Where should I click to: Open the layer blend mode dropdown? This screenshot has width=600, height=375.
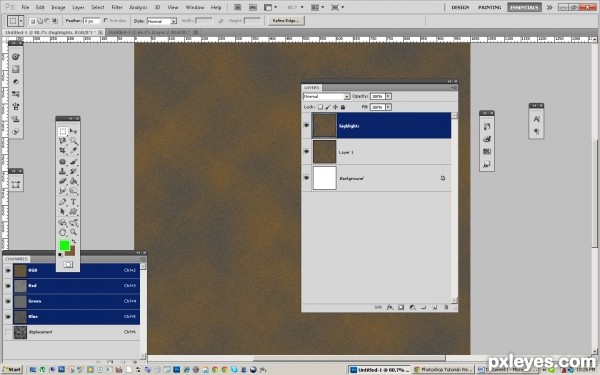tap(326, 96)
